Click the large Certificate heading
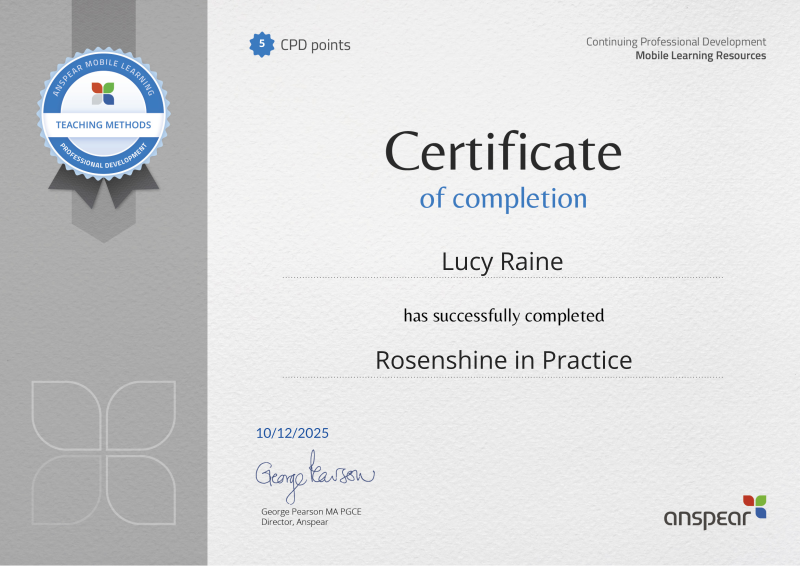This screenshot has height=566, width=800. tap(503, 152)
